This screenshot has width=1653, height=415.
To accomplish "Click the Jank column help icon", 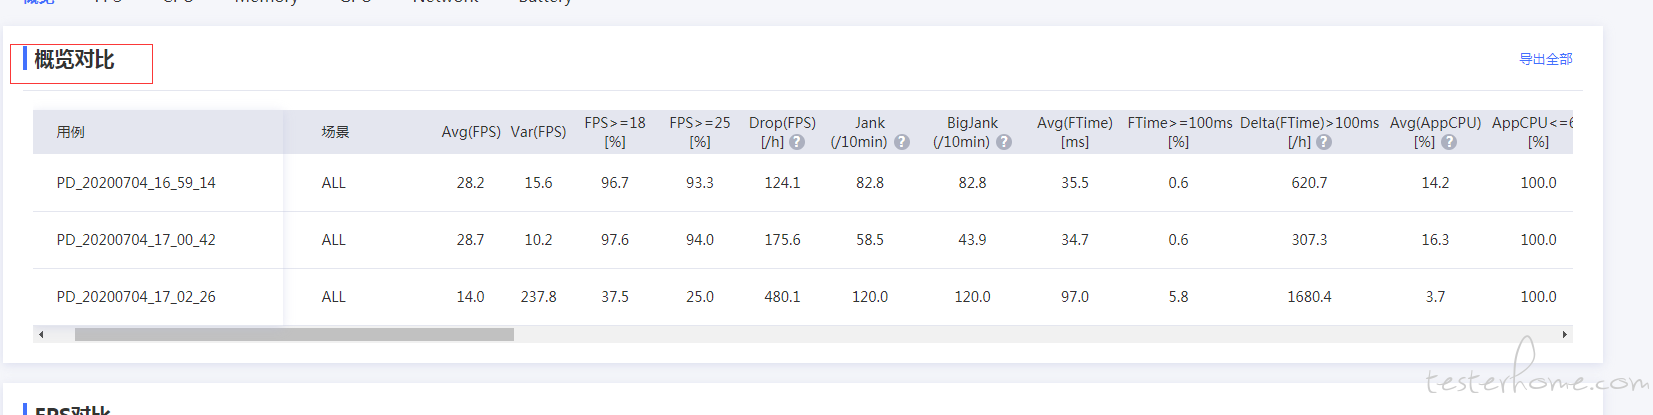I will coord(902,142).
